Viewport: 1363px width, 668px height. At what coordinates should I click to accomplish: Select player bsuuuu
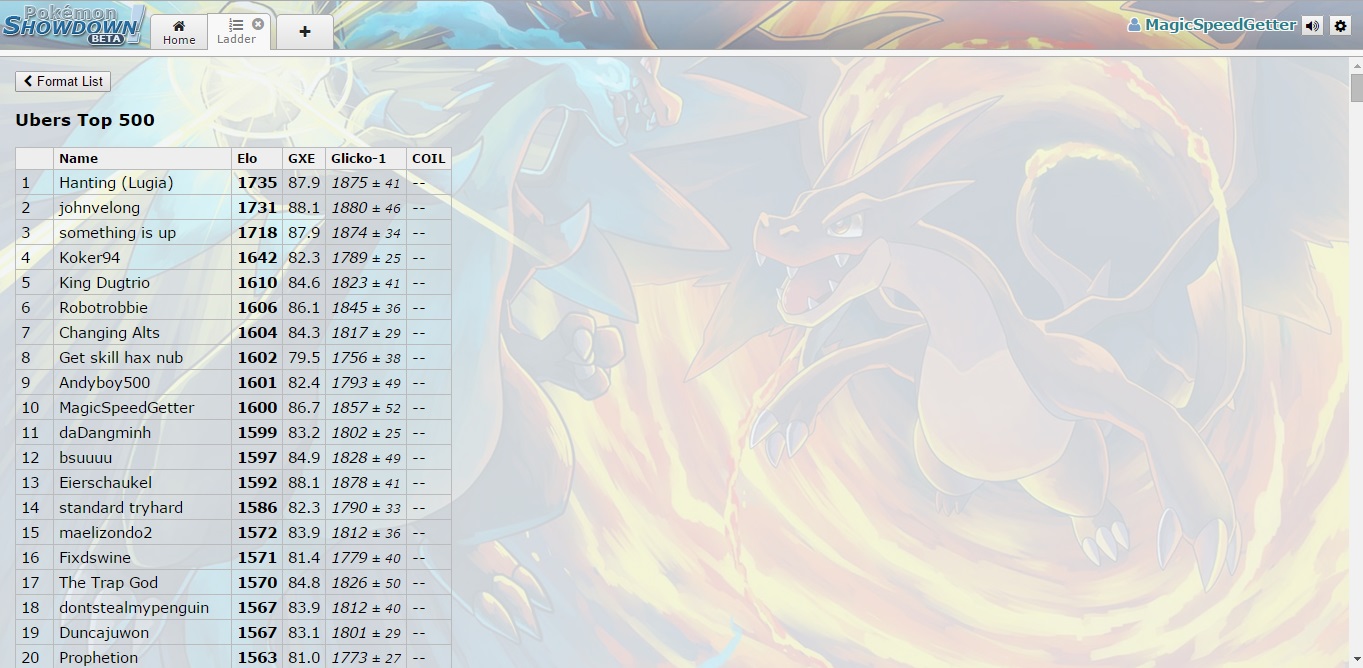85,458
